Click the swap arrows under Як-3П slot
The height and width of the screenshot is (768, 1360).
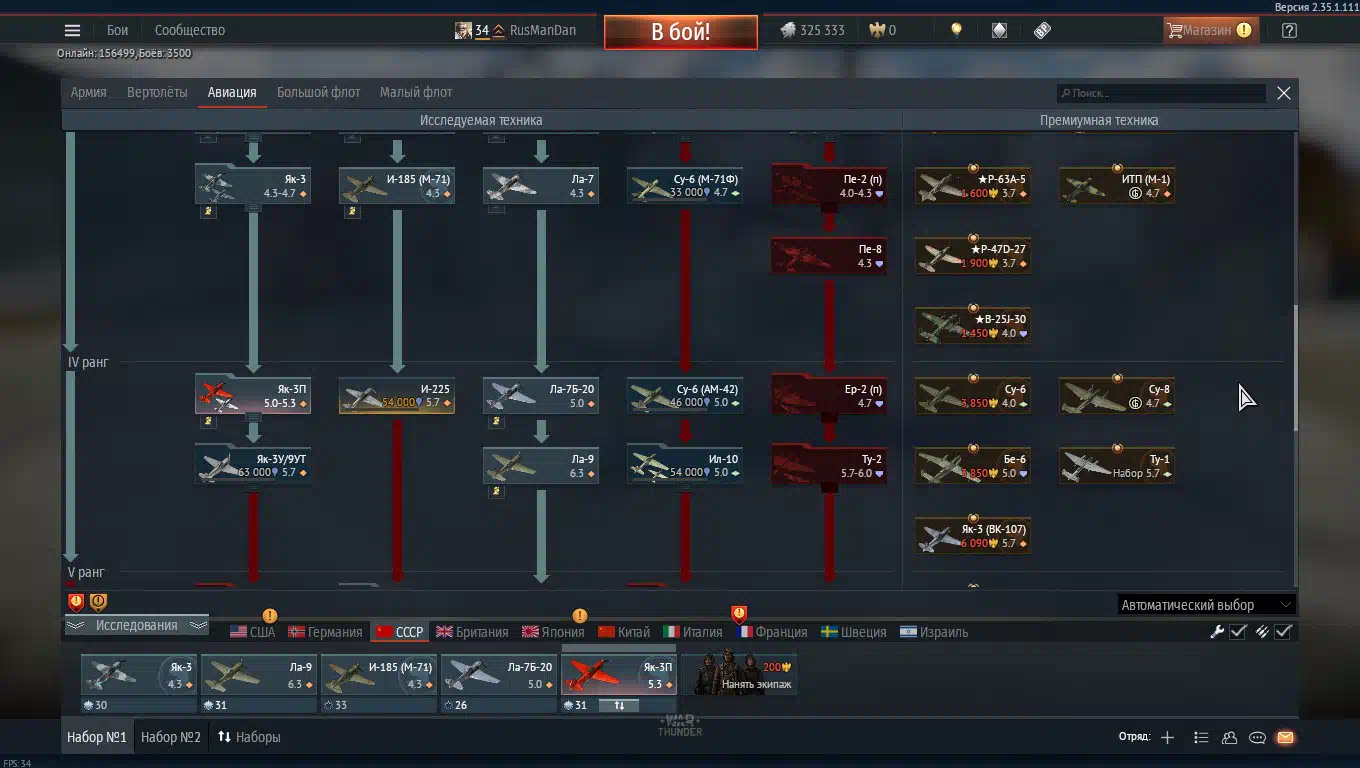click(x=619, y=705)
